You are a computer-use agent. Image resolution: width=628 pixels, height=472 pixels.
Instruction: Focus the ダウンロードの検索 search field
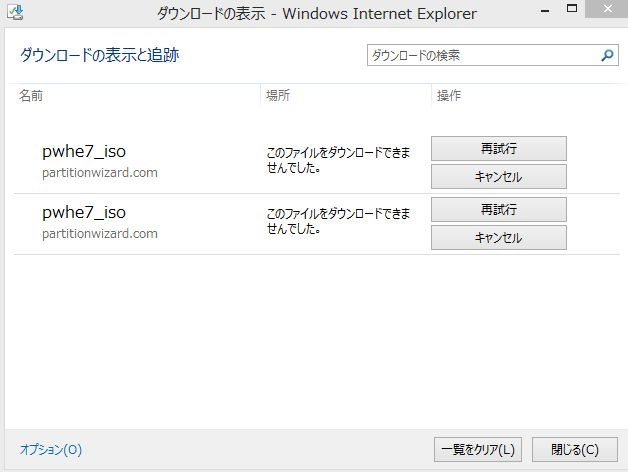(x=493, y=55)
